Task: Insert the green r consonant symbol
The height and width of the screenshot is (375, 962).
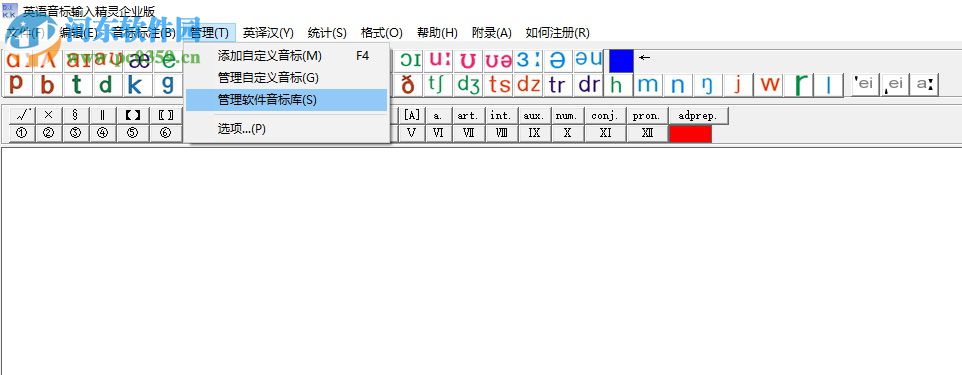Action: coord(798,84)
